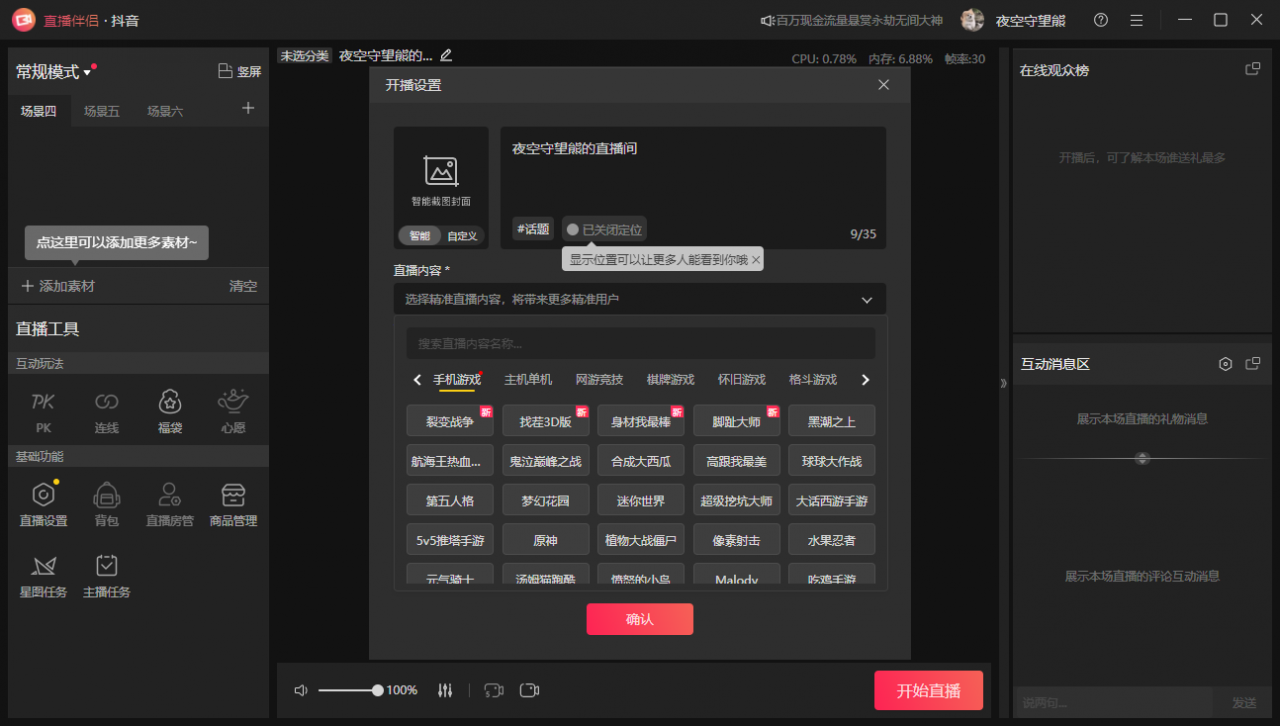
Task: Toggle the 已关闭定位 location switch
Action: point(603,230)
